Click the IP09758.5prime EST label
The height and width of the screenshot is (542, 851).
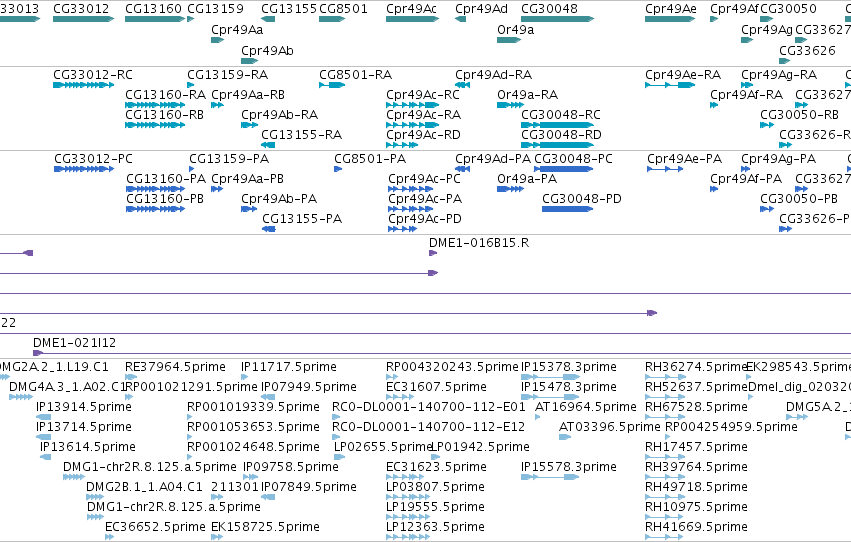tap(291, 467)
